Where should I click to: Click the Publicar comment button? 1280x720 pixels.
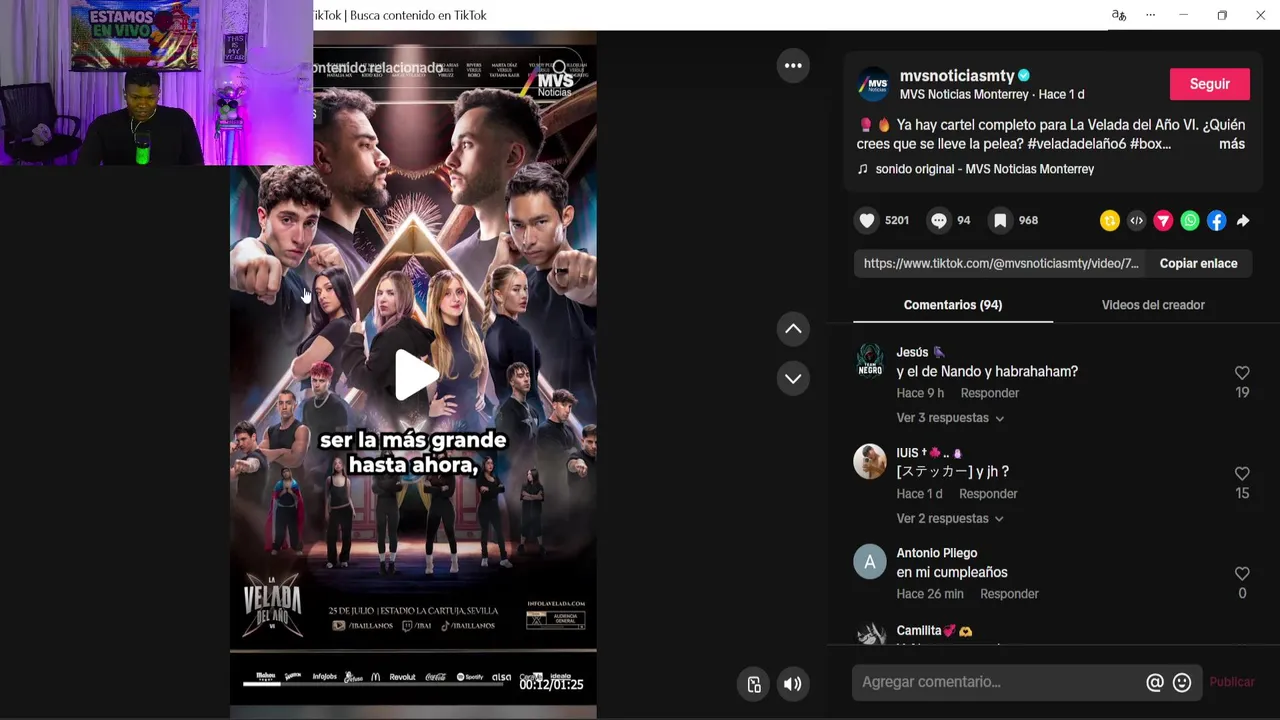(x=1232, y=682)
